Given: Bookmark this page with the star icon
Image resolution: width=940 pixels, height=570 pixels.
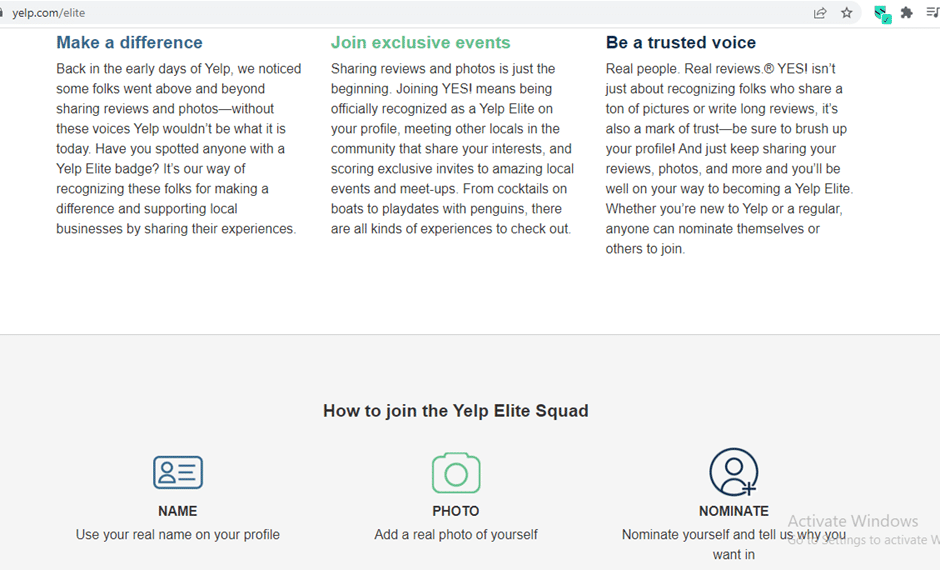Looking at the screenshot, I should pyautogui.click(x=846, y=13).
